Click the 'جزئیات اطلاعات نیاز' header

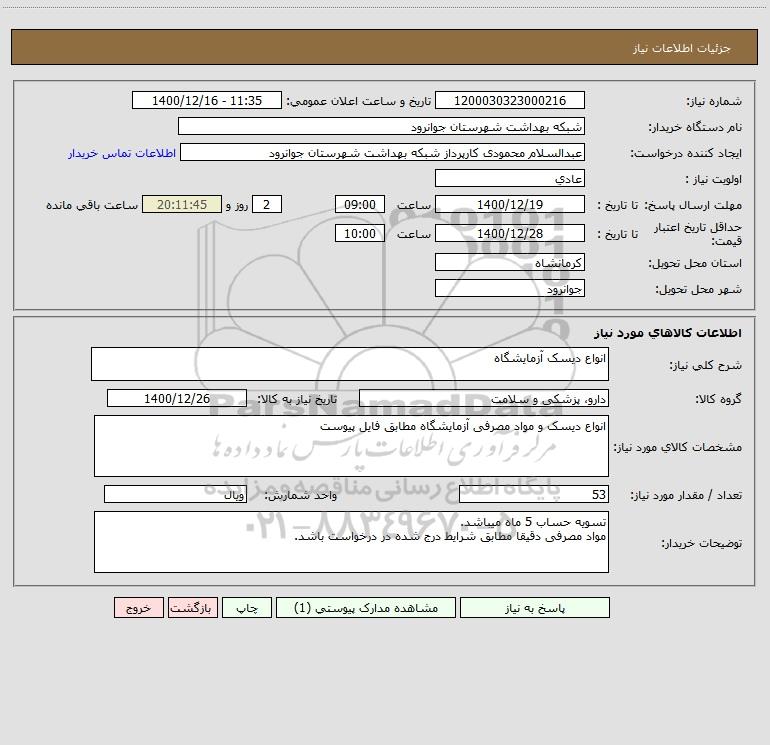(682, 48)
